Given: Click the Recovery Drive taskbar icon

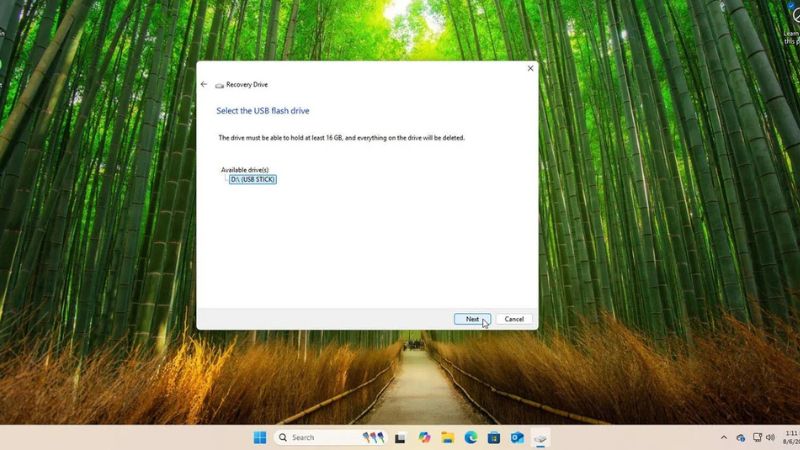Looking at the screenshot, I should click(x=540, y=438).
